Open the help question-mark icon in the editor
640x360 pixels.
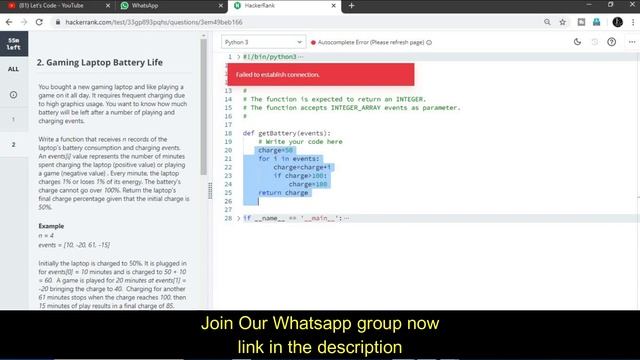pyautogui.click(x=611, y=42)
